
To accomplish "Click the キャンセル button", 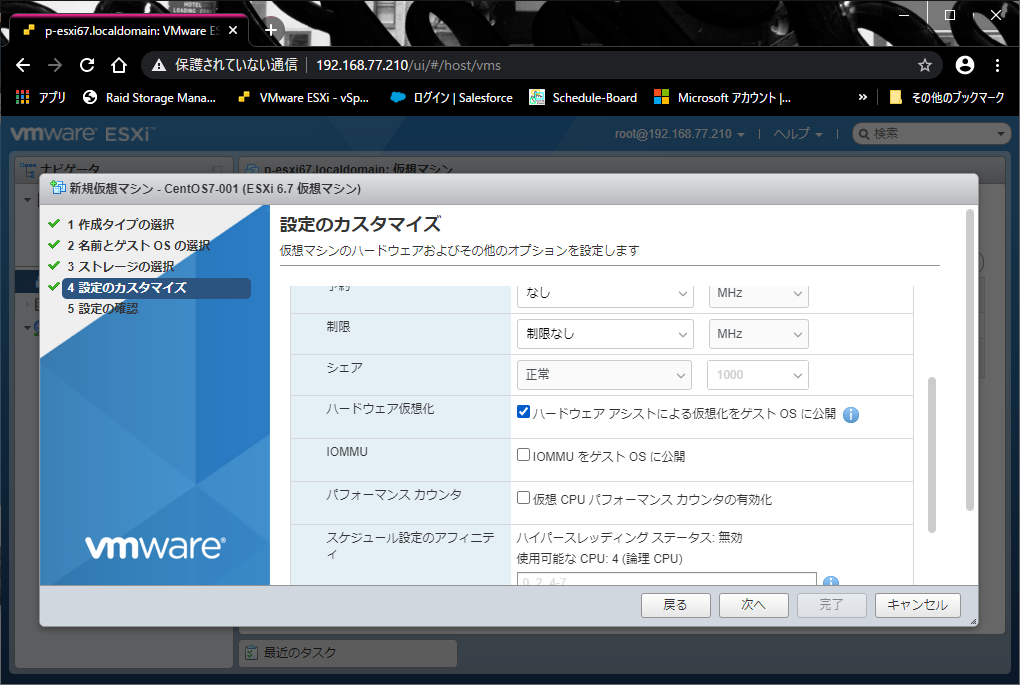I will point(917,605).
